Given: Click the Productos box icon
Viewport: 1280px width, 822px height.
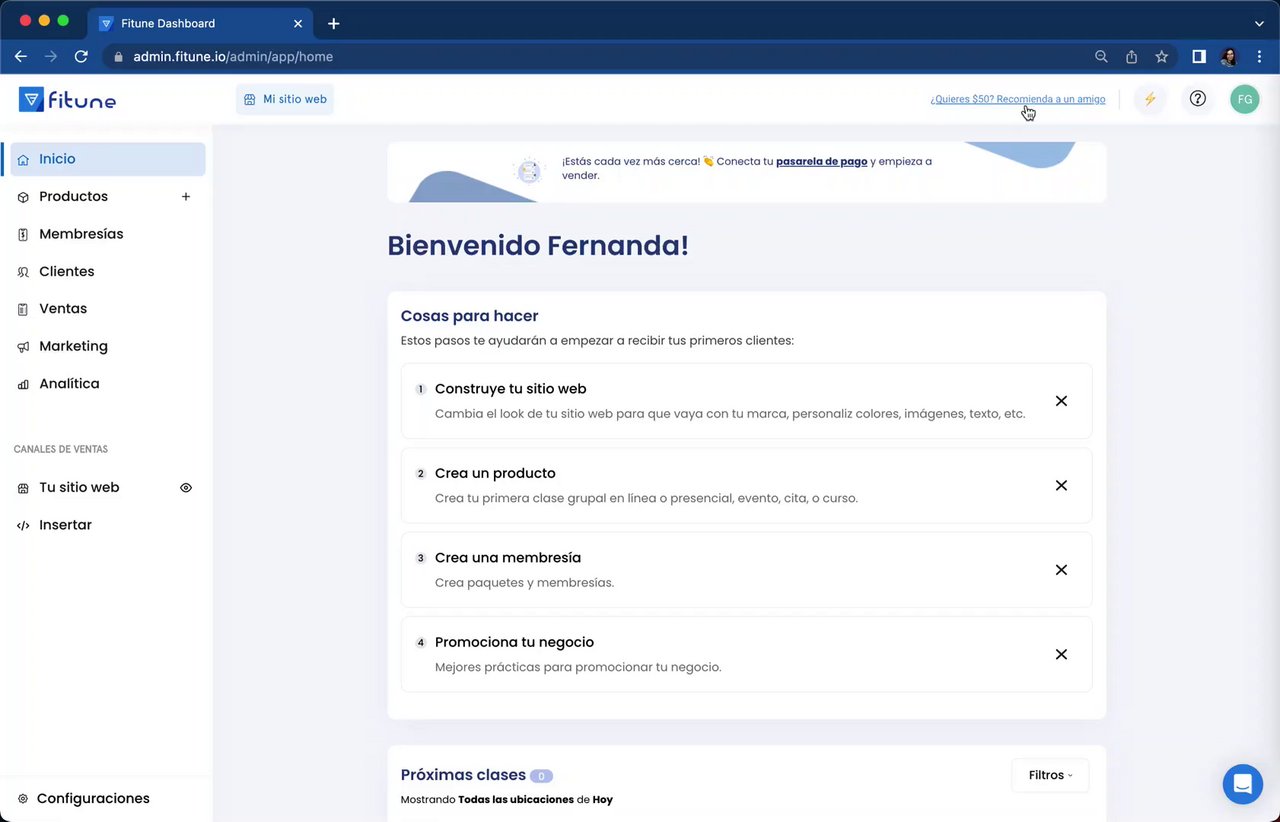Looking at the screenshot, I should [x=23, y=197].
